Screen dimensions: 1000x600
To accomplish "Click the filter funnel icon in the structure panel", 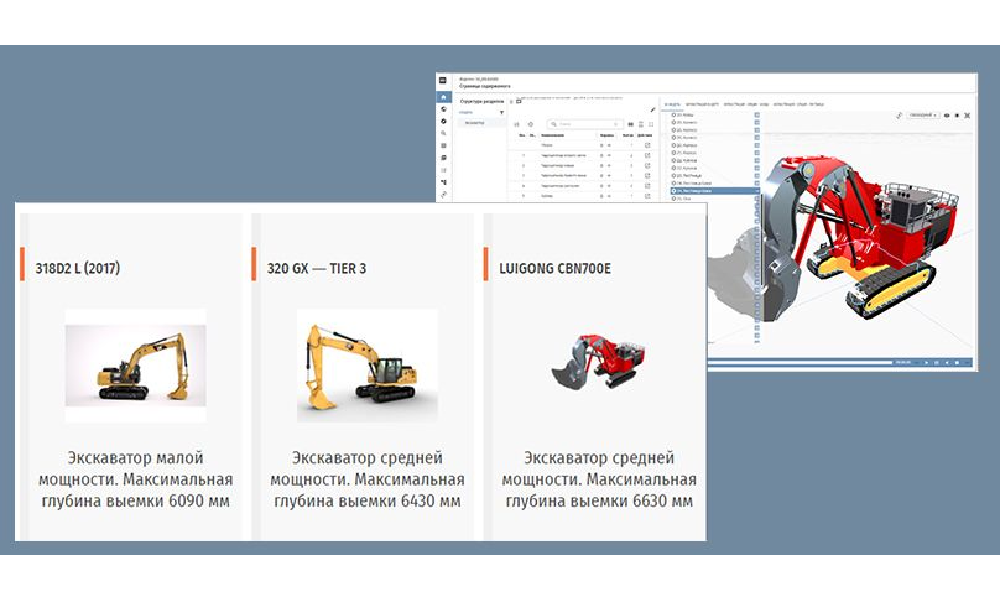I will pos(501,113).
